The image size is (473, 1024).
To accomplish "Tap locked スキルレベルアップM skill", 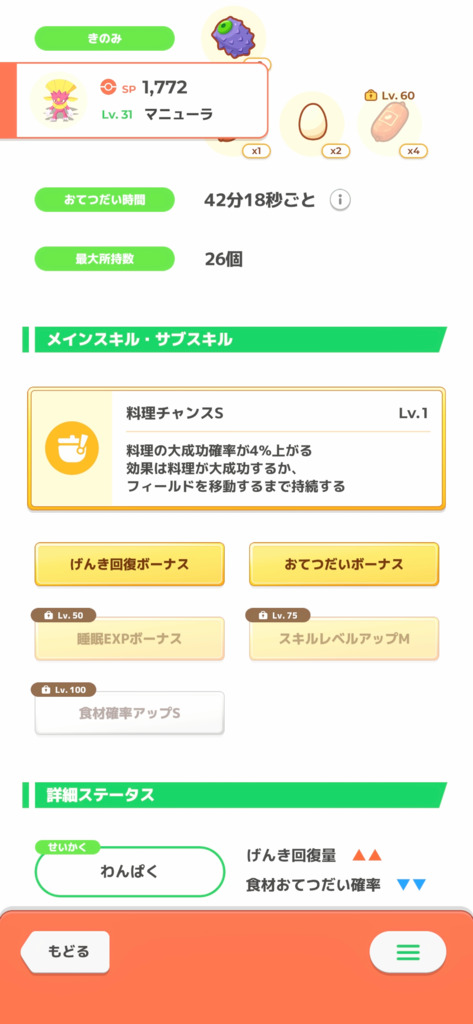I will pyautogui.click(x=344, y=638).
